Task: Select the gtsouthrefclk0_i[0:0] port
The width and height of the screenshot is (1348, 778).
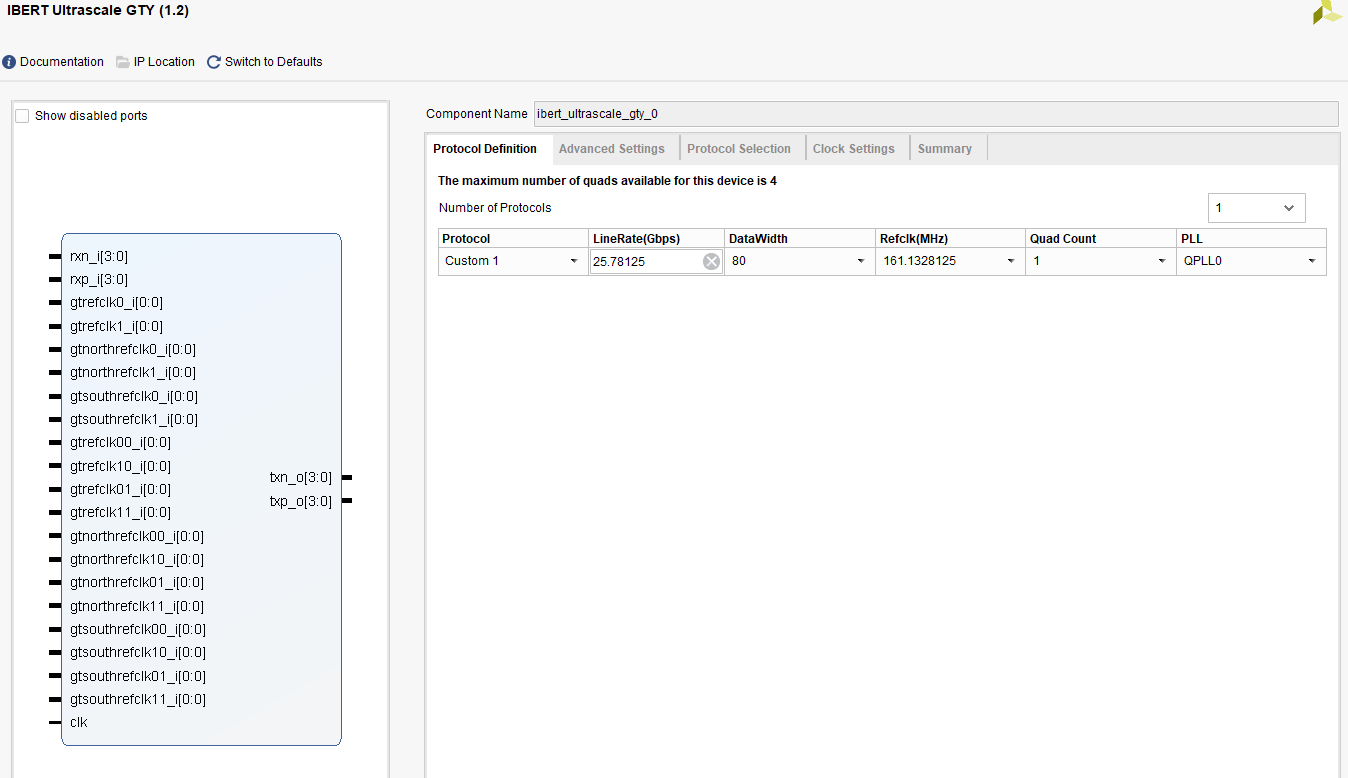Action: [134, 397]
